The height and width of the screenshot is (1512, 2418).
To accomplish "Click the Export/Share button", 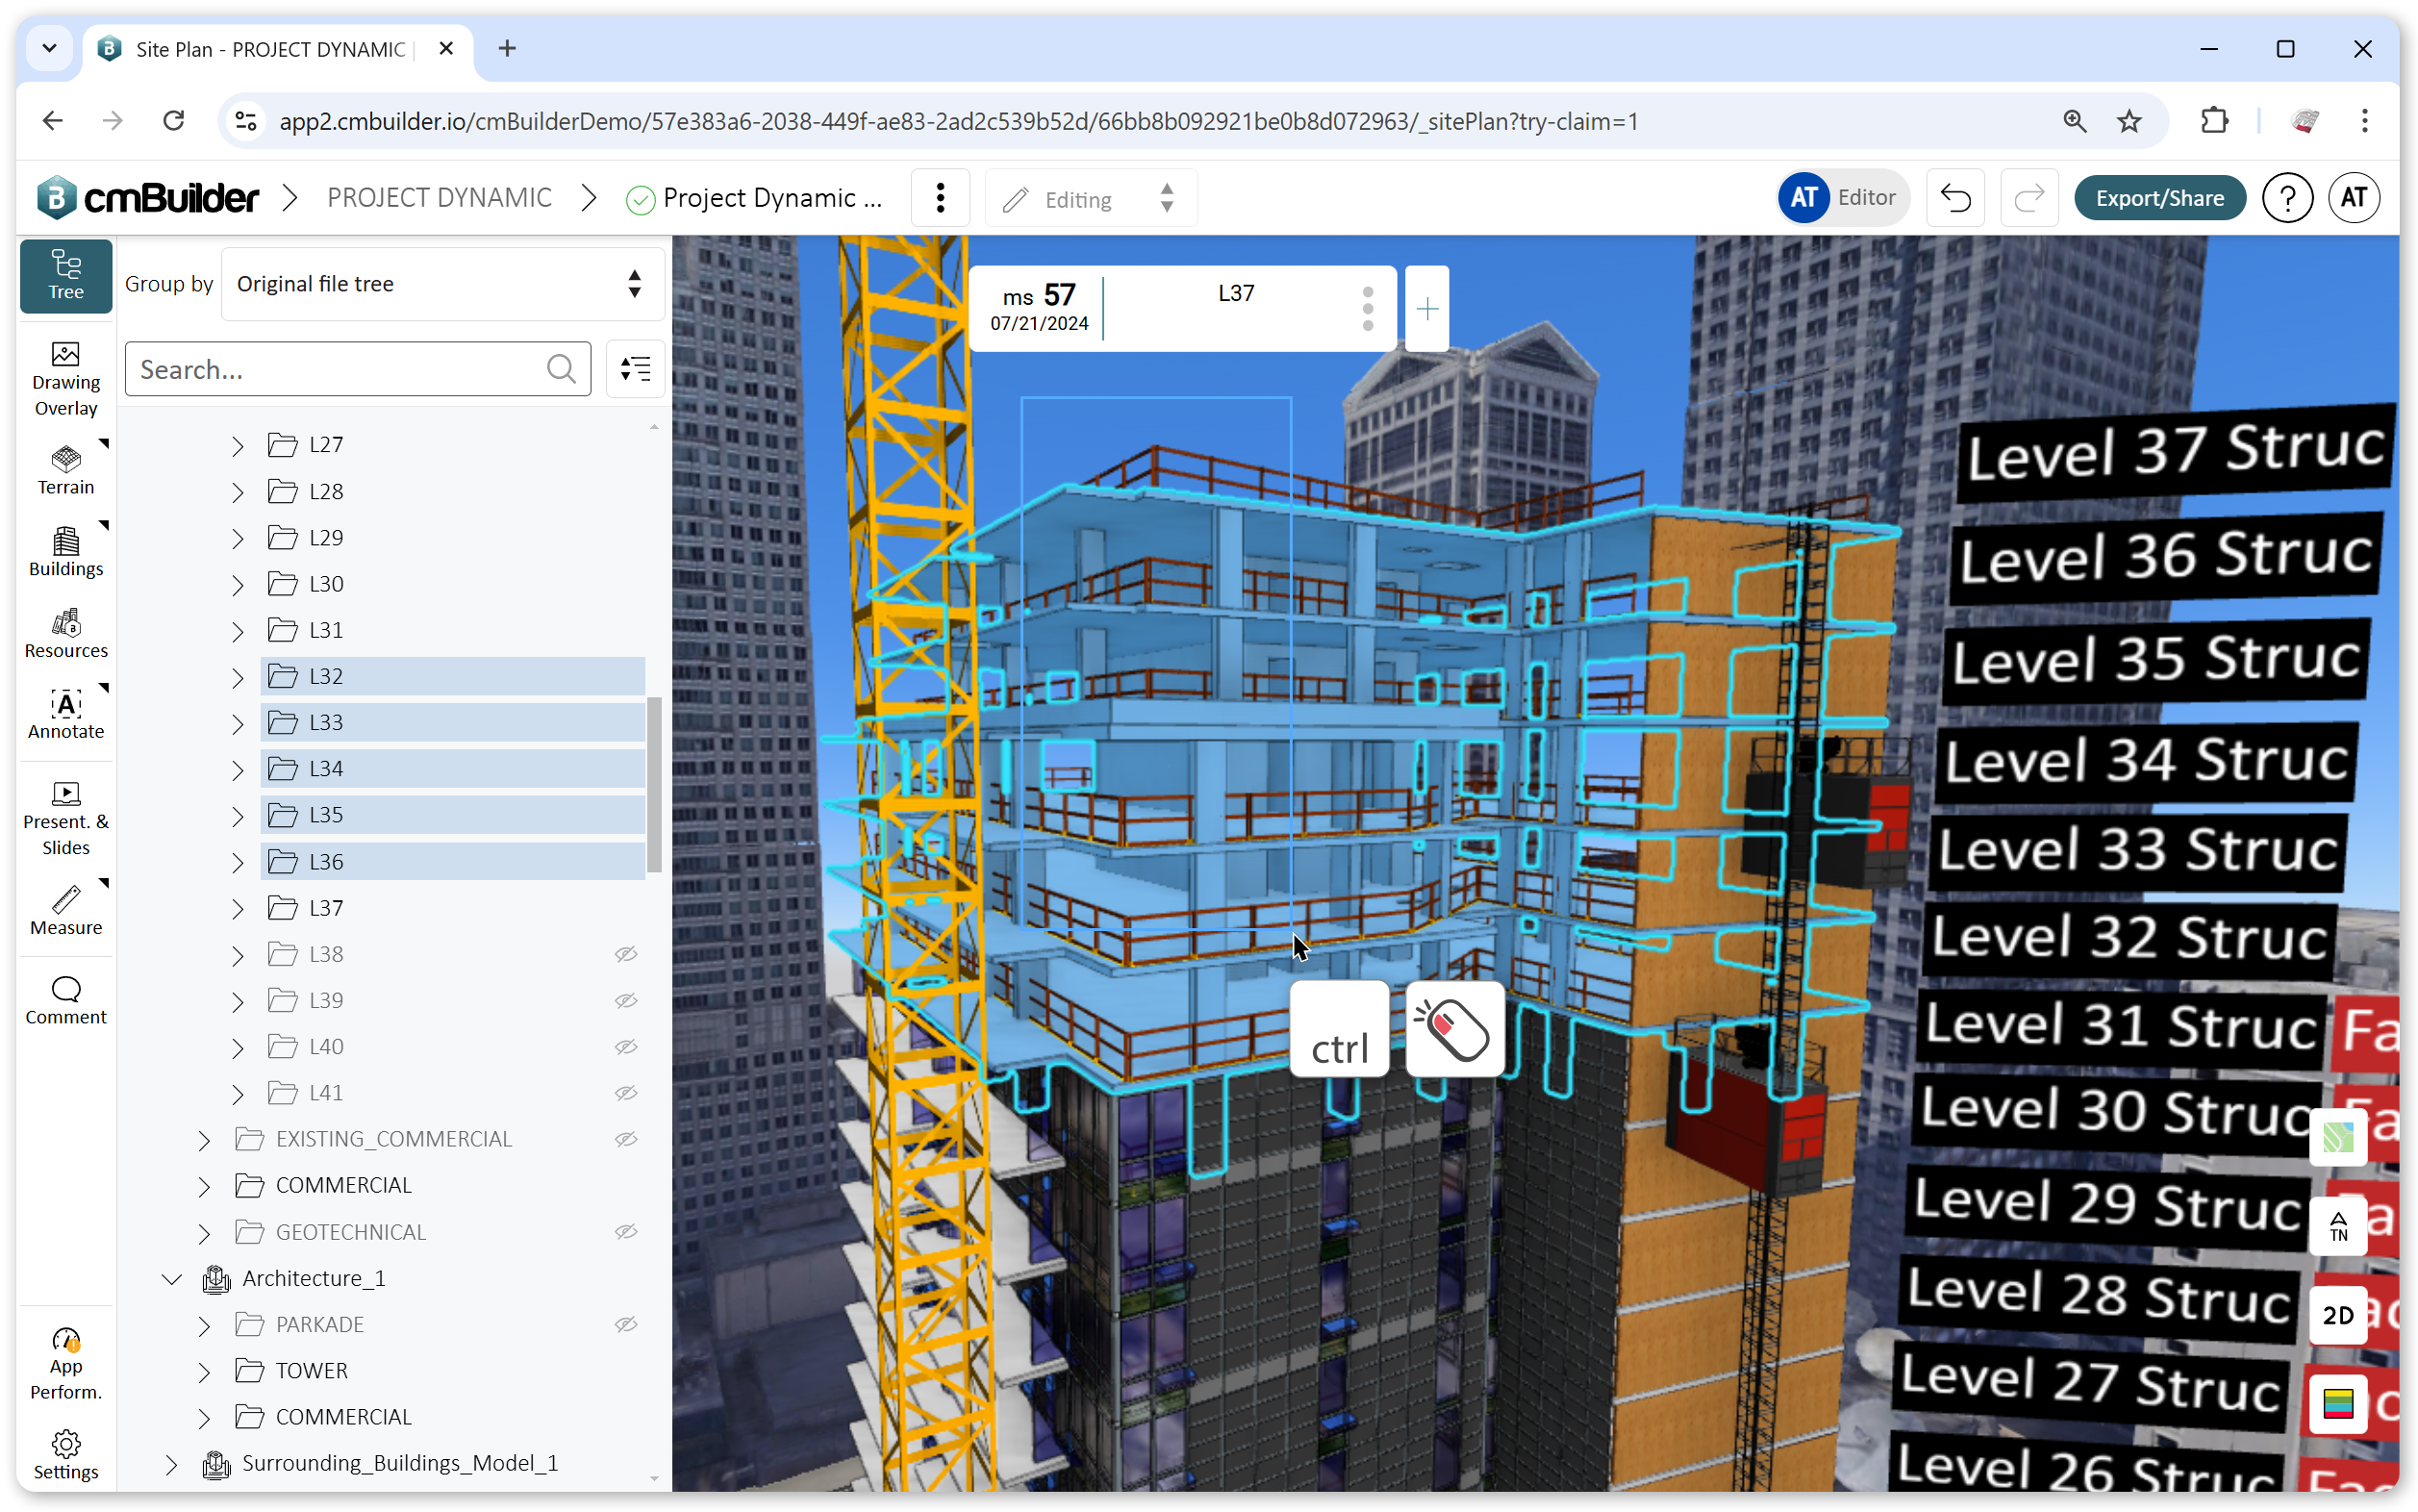I will 2158,198.
